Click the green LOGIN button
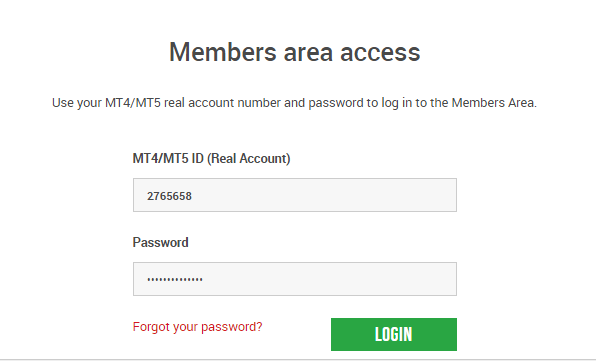This screenshot has width=596, height=361. 394,334
